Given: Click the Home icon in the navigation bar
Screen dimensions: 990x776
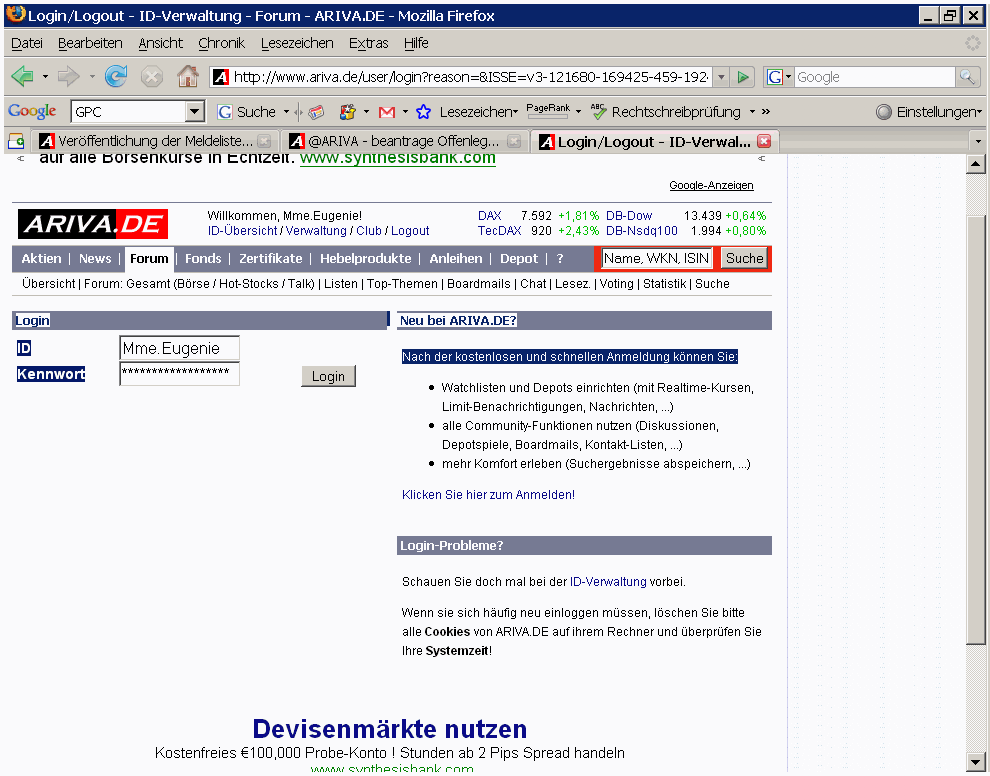Looking at the screenshot, I should 187,77.
